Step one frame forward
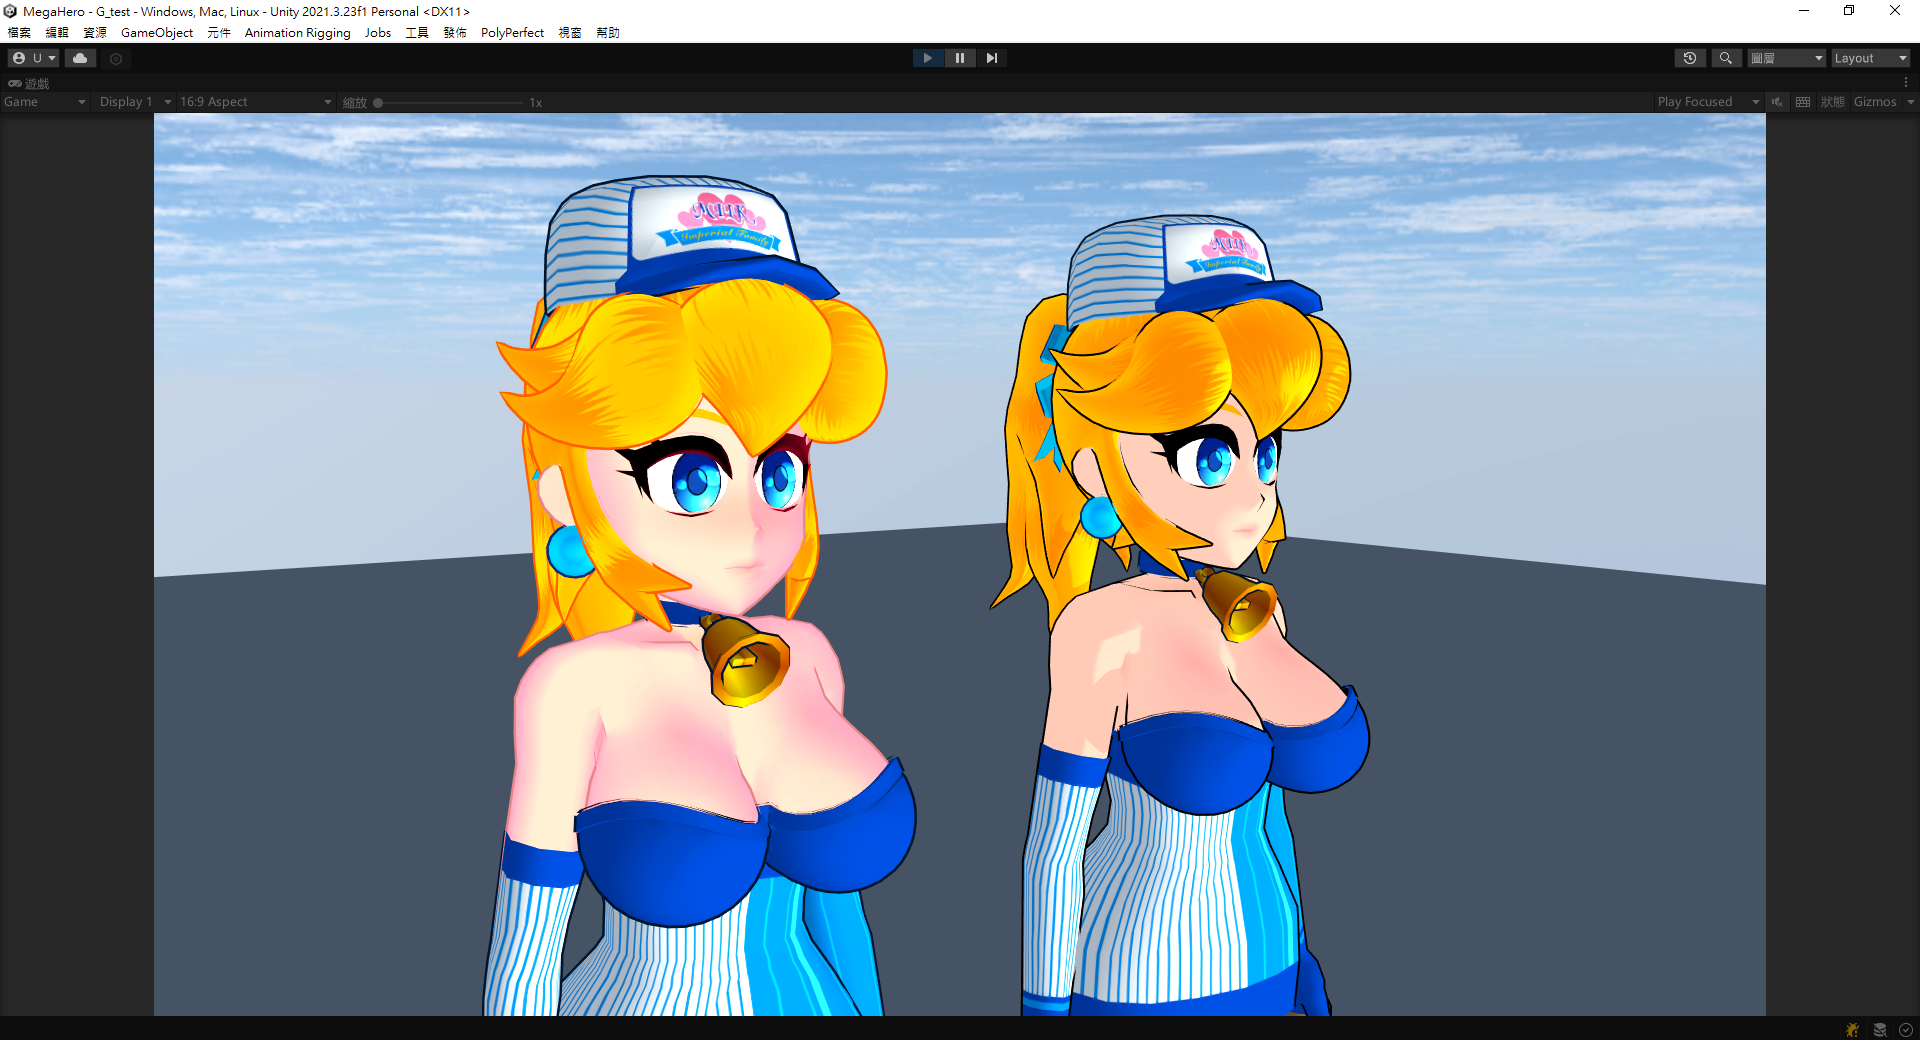The height and width of the screenshot is (1040, 1920). (x=992, y=58)
